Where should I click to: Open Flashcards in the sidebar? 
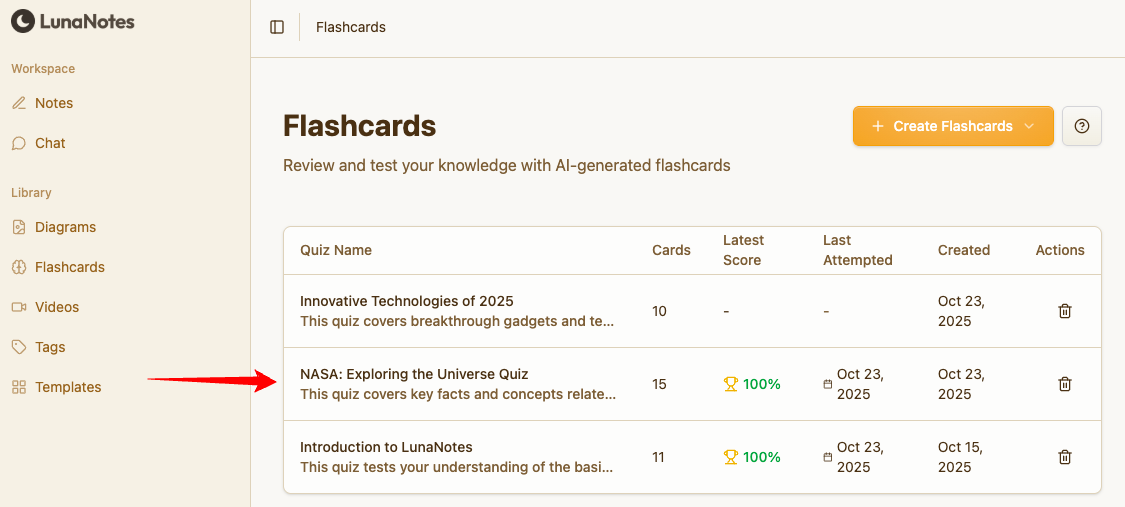(x=69, y=267)
